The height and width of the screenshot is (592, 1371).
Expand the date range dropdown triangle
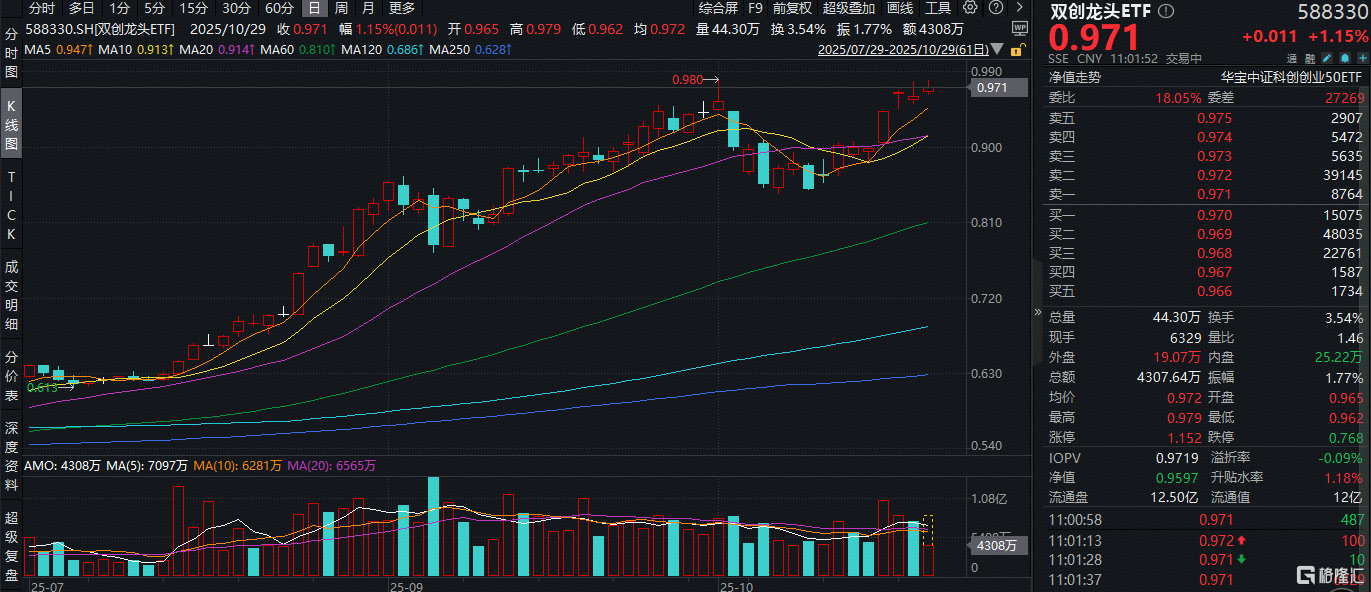[998, 49]
